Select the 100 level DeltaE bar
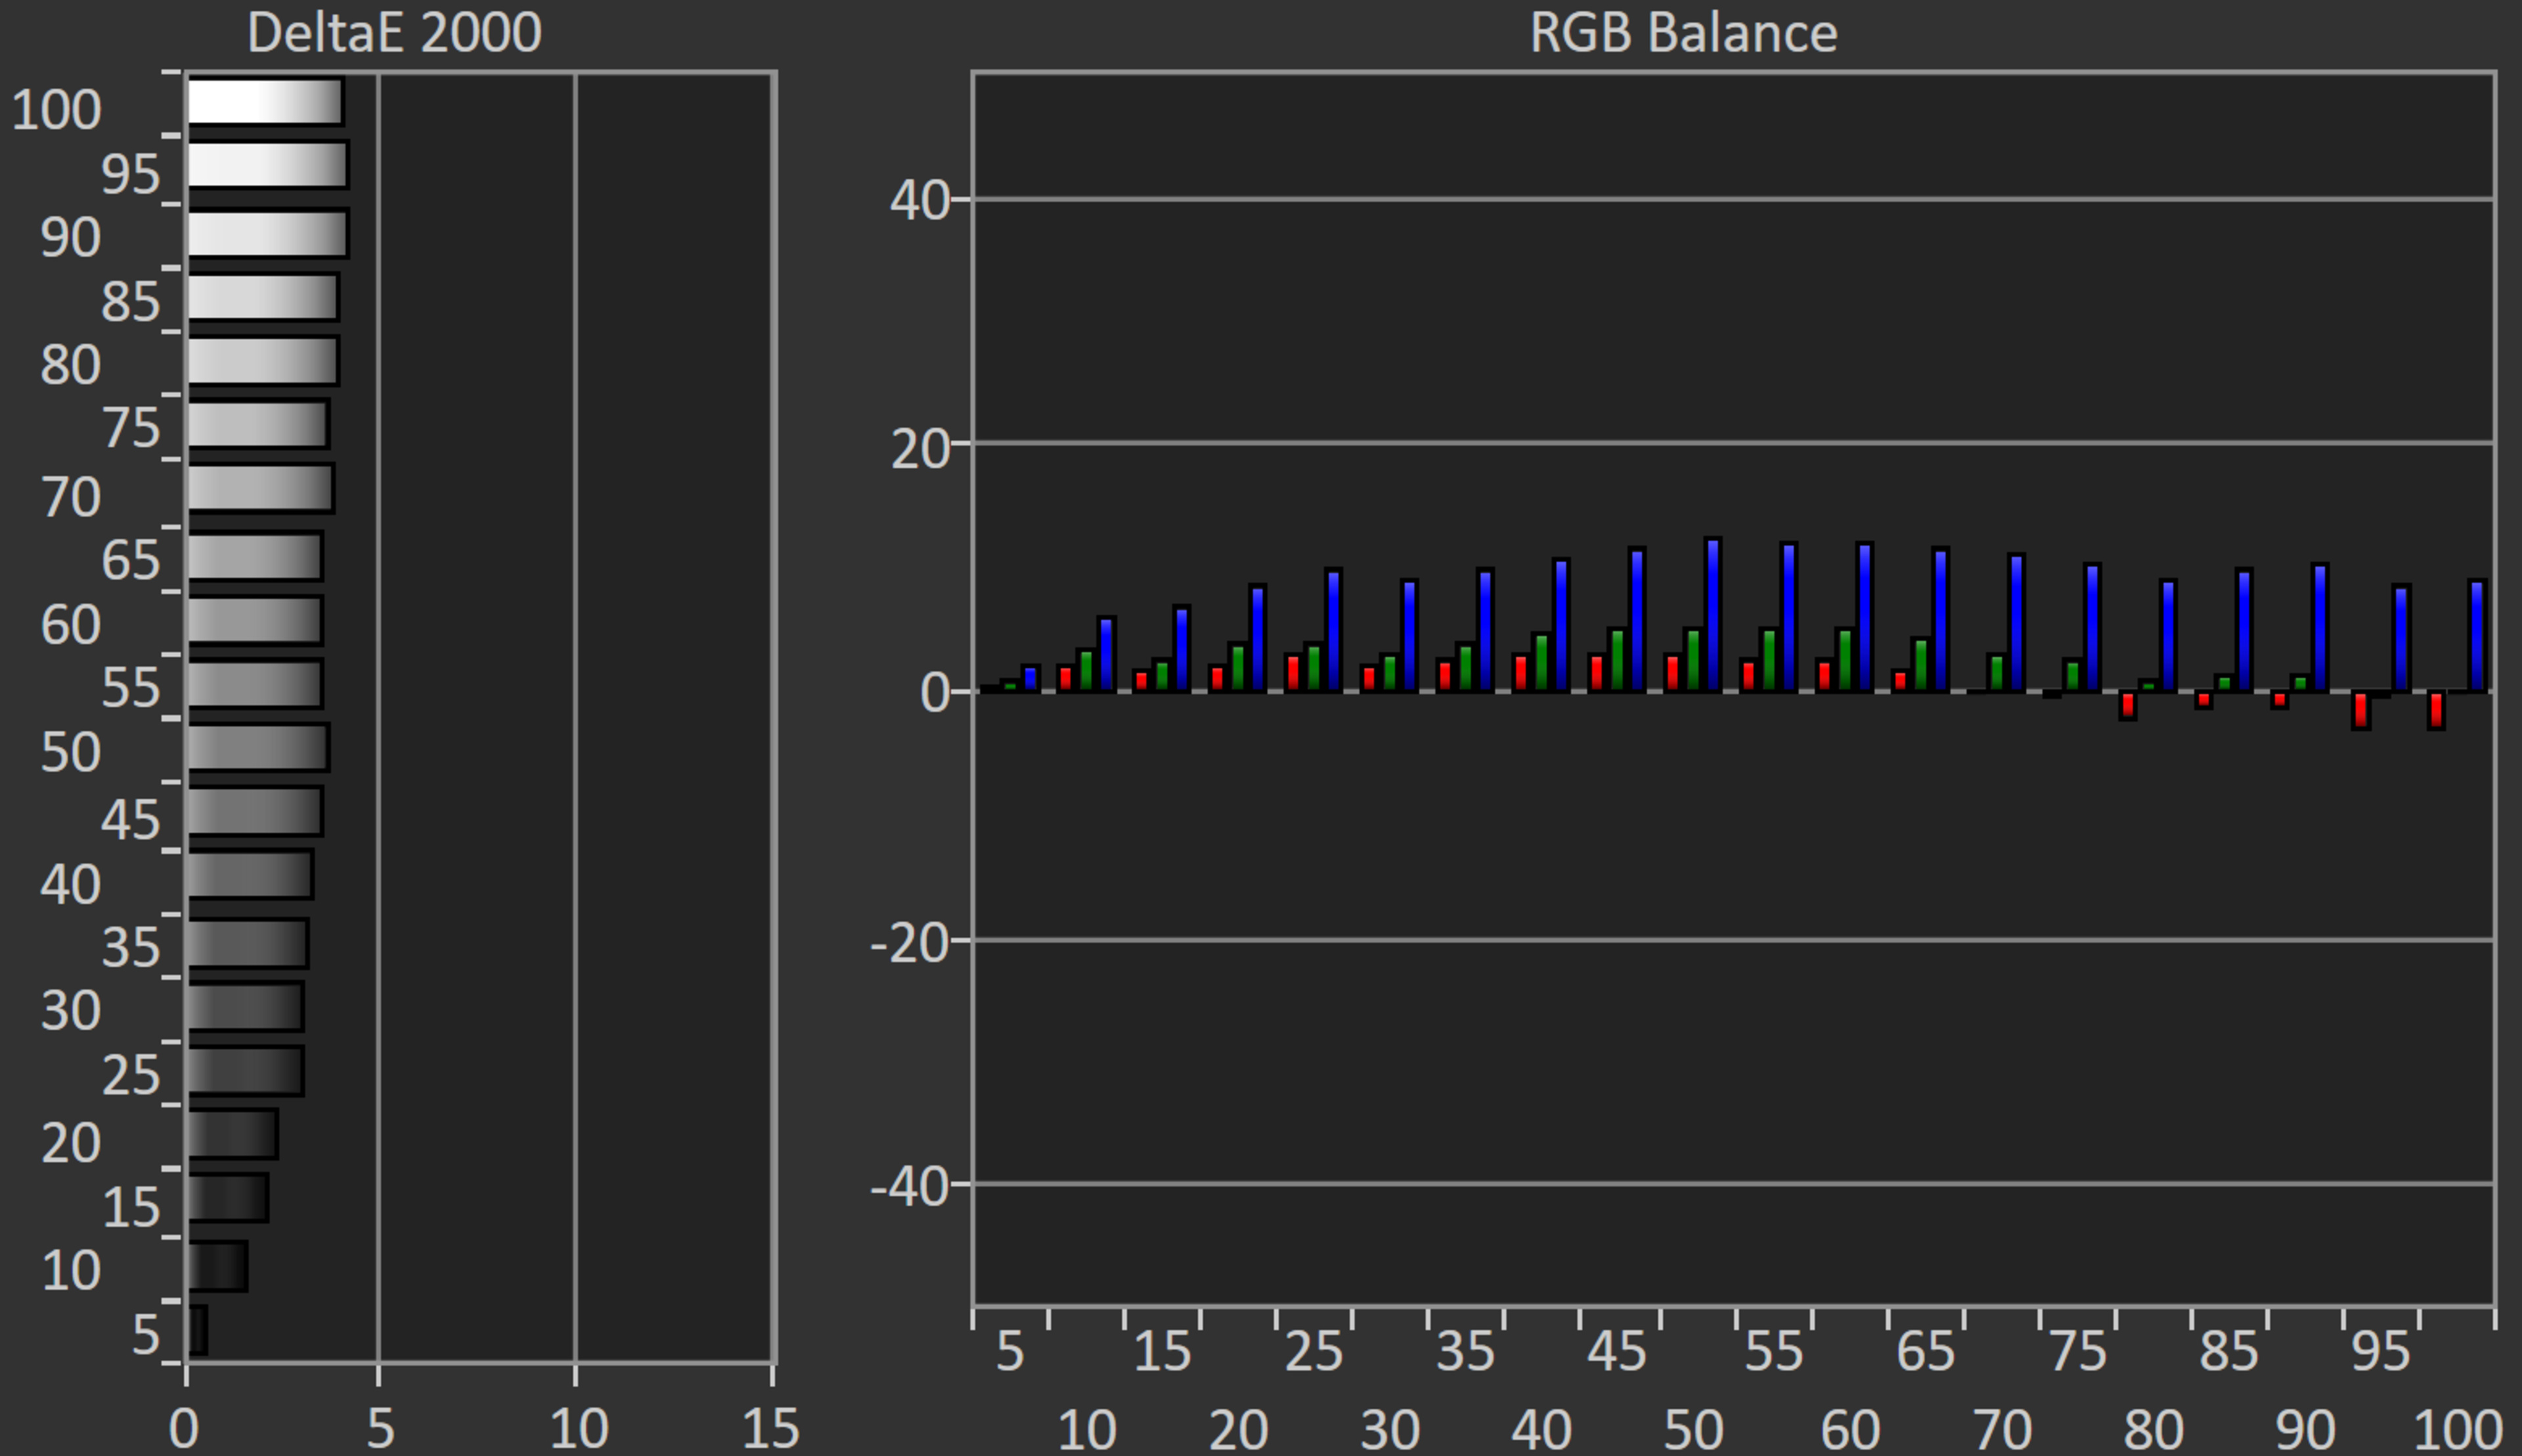Viewport: 2522px width, 1456px height. (x=265, y=102)
